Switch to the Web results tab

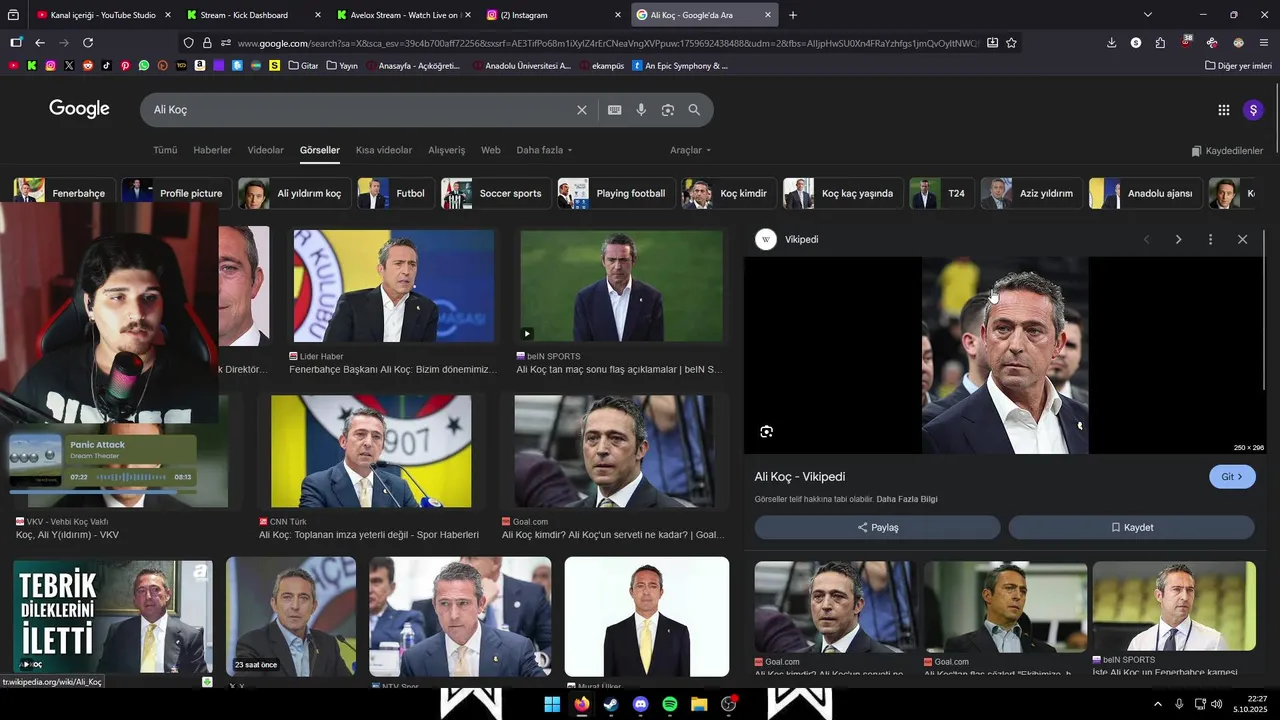(491, 150)
